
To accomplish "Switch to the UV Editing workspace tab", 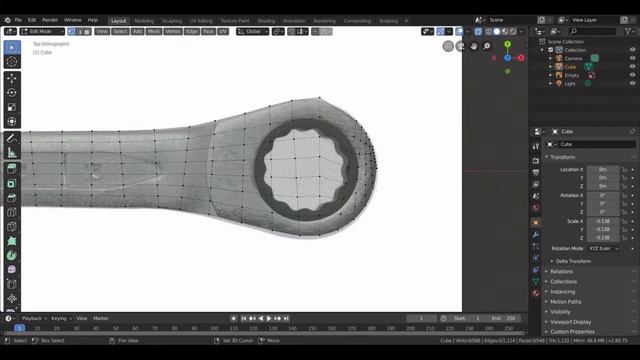I will click(x=201, y=21).
